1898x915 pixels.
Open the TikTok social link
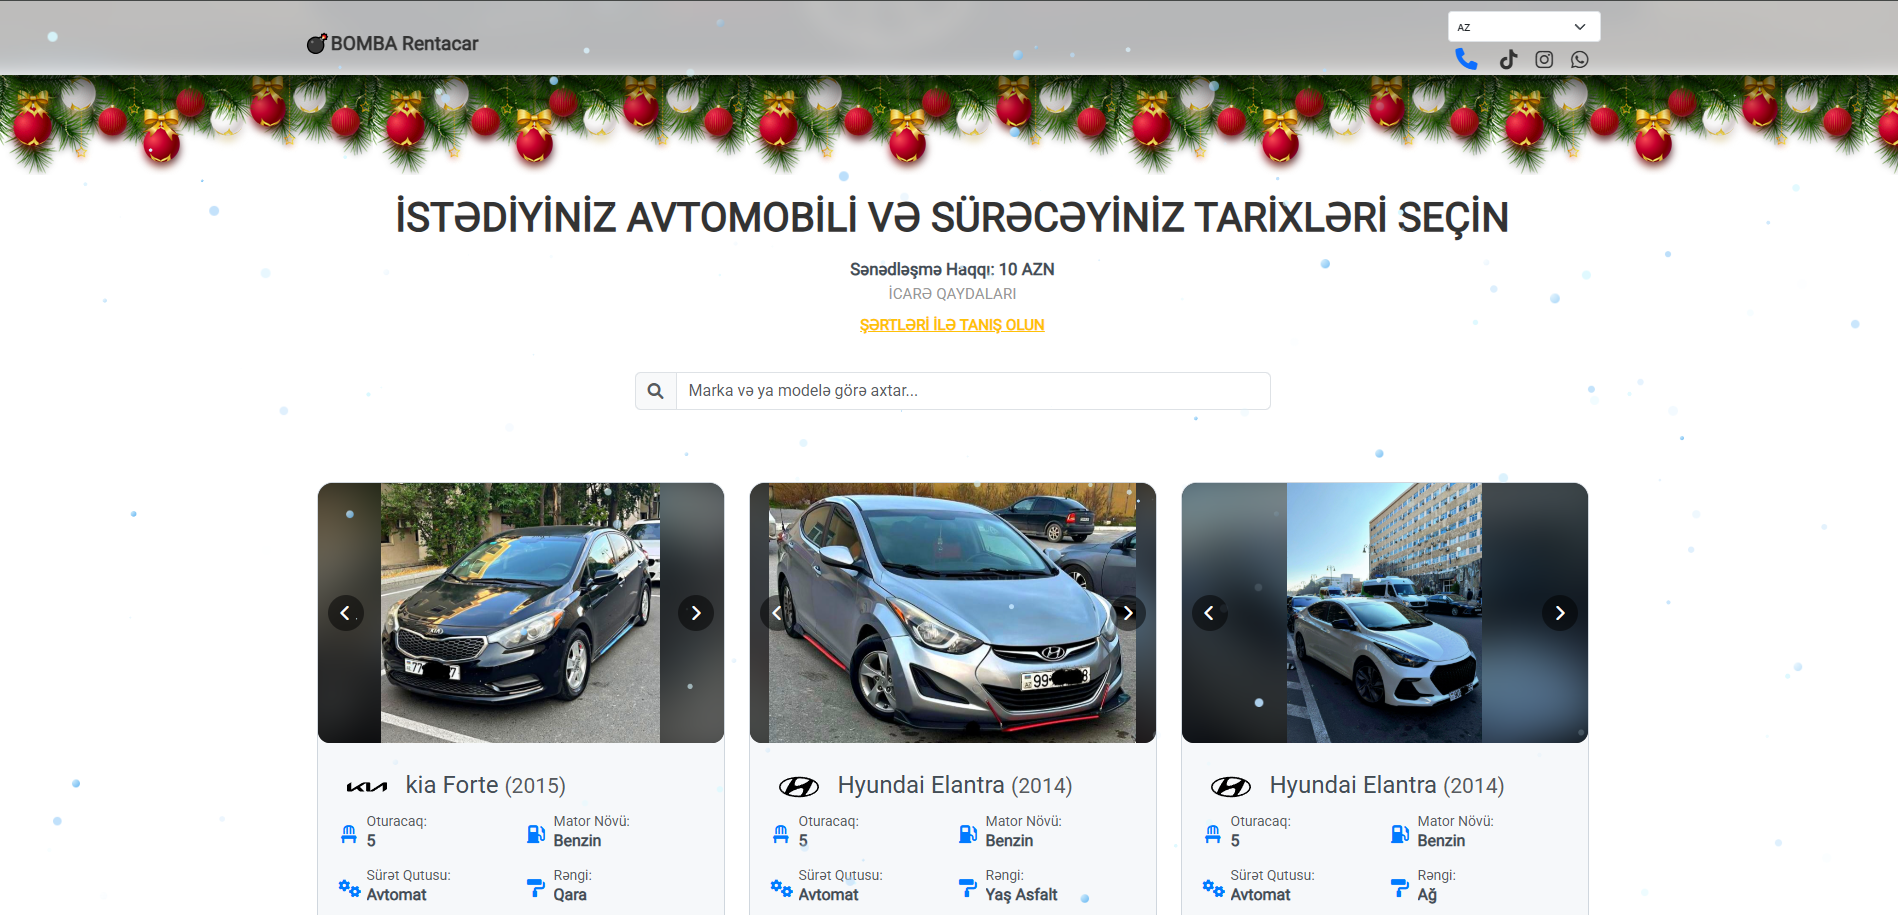click(1508, 60)
